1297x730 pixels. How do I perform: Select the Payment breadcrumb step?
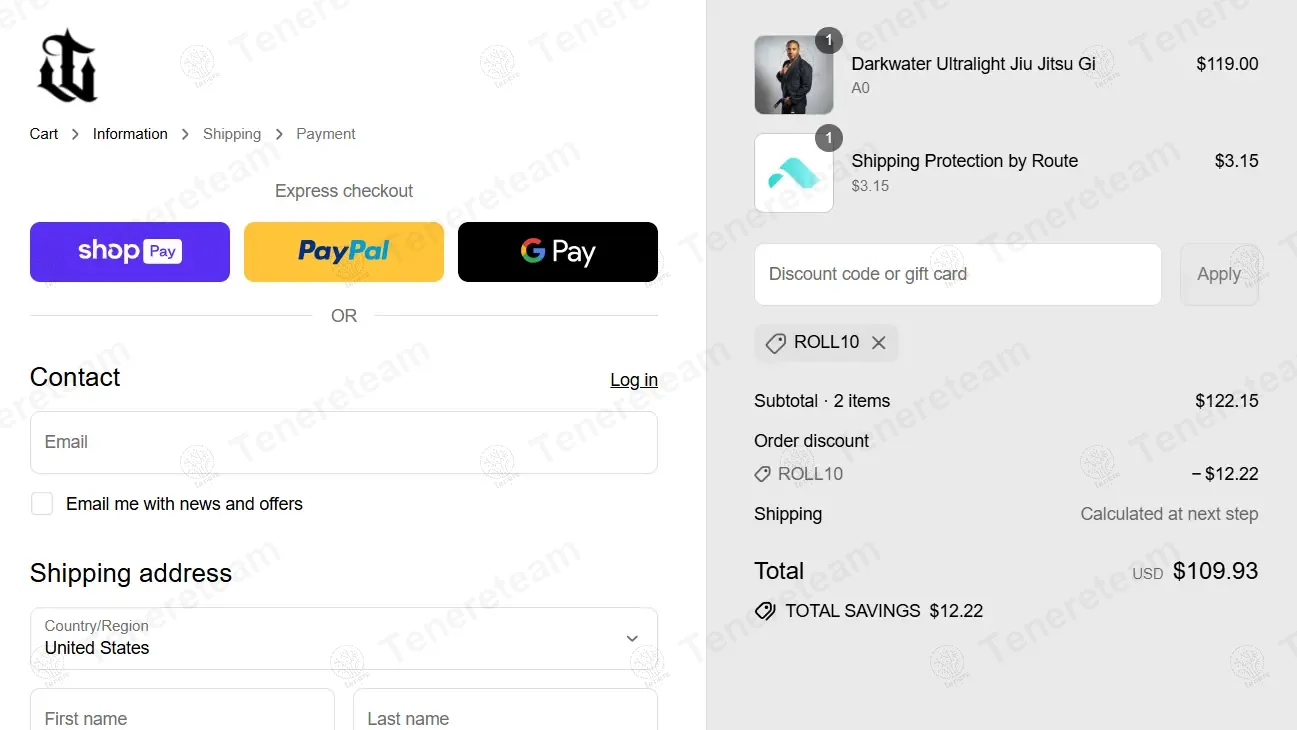(x=326, y=134)
